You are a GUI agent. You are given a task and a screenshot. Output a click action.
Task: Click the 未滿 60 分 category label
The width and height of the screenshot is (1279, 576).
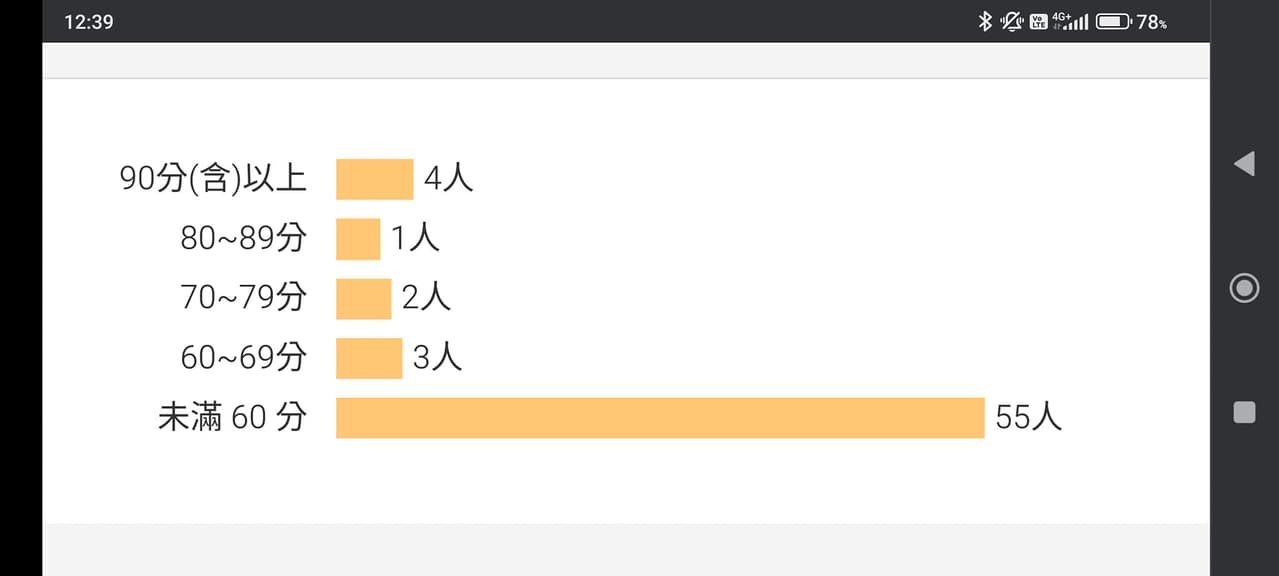[232, 417]
